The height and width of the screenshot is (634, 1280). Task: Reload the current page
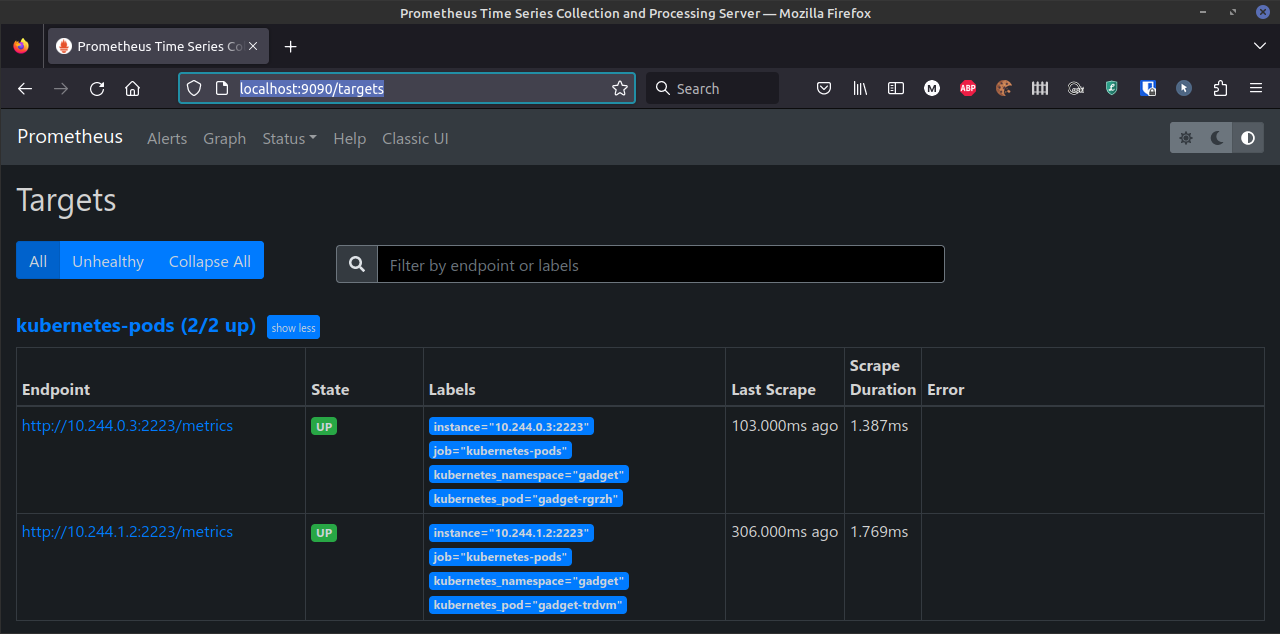point(97,88)
